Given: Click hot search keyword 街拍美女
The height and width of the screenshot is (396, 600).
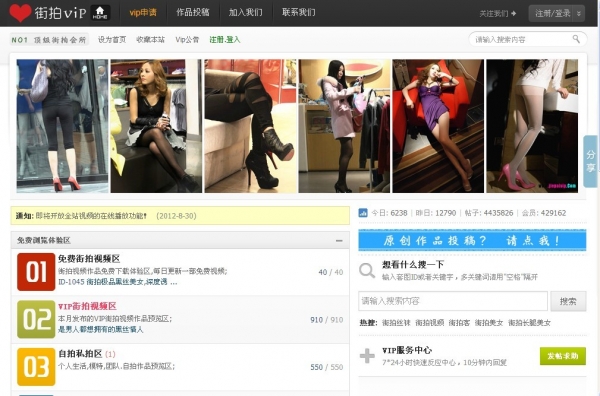Looking at the screenshot, I should point(489,323).
